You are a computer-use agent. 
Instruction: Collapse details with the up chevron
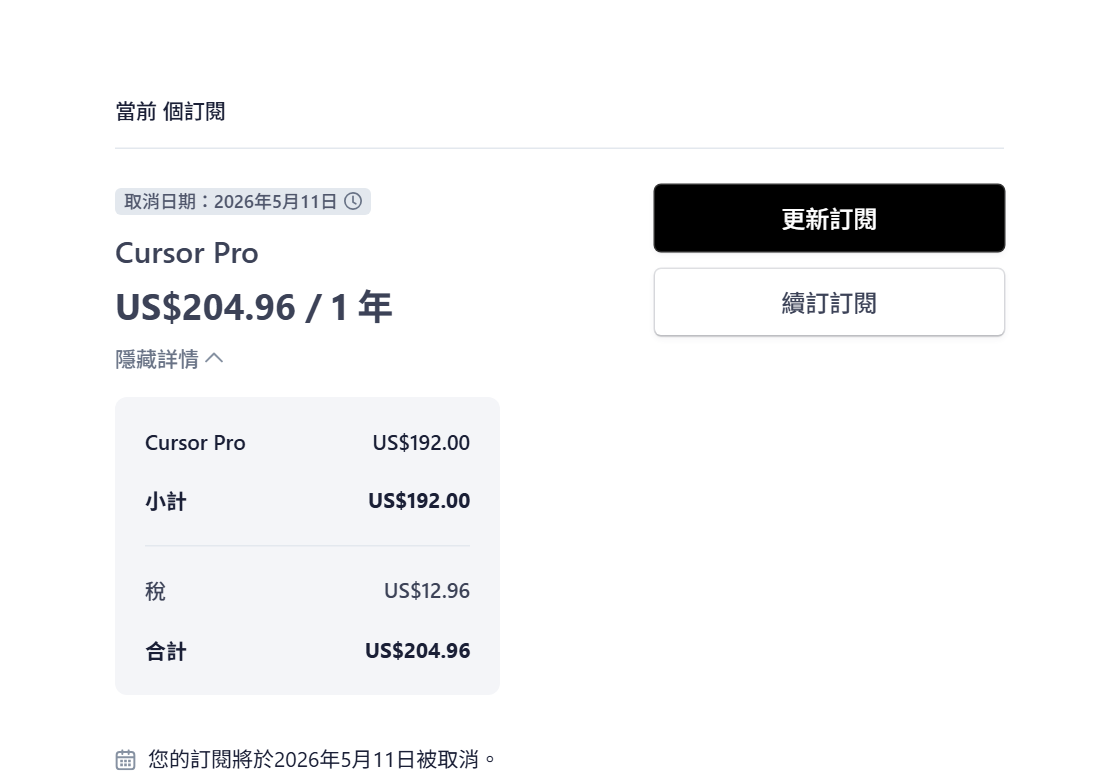tap(214, 359)
